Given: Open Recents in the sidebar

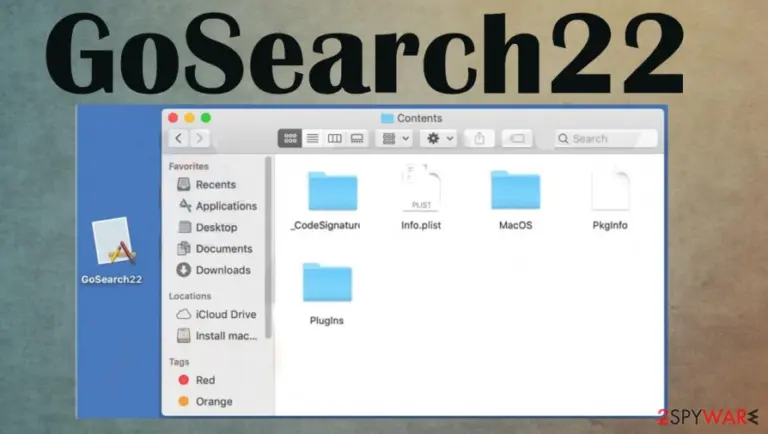Looking at the screenshot, I should [x=216, y=185].
